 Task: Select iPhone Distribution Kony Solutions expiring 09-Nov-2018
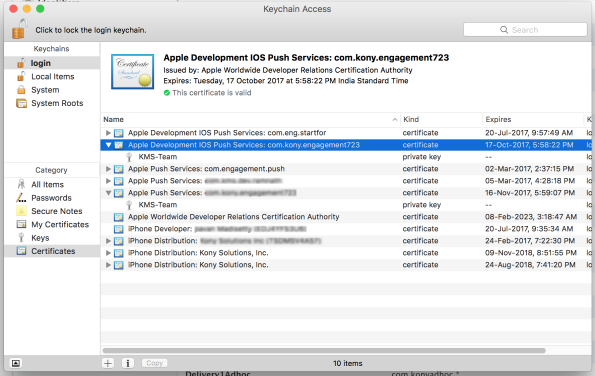click(x=346, y=253)
